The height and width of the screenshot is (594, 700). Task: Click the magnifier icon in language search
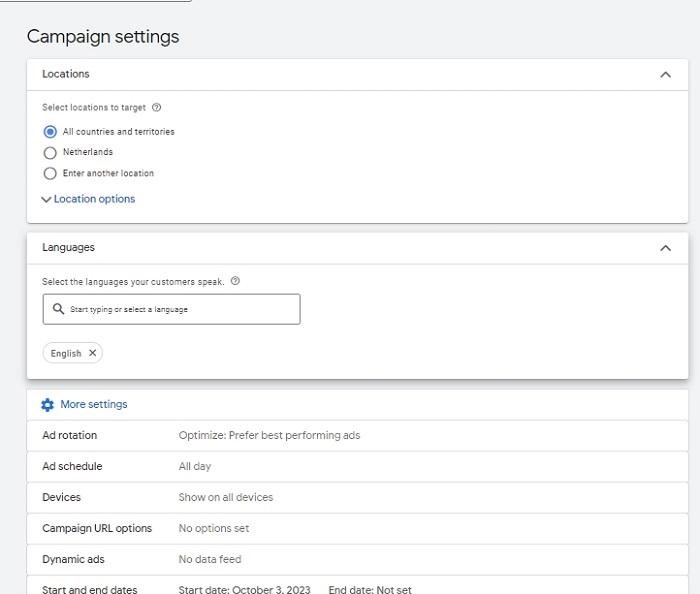click(58, 309)
